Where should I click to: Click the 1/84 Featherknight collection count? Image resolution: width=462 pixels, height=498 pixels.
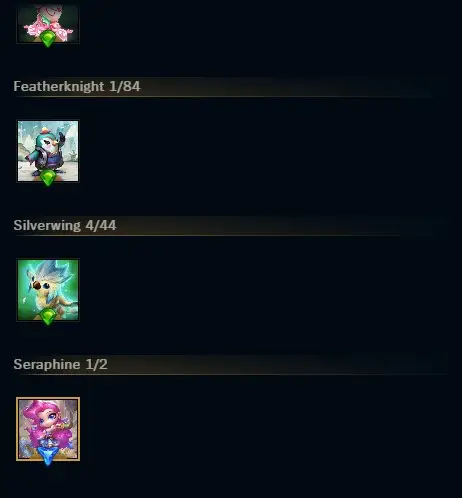point(125,87)
